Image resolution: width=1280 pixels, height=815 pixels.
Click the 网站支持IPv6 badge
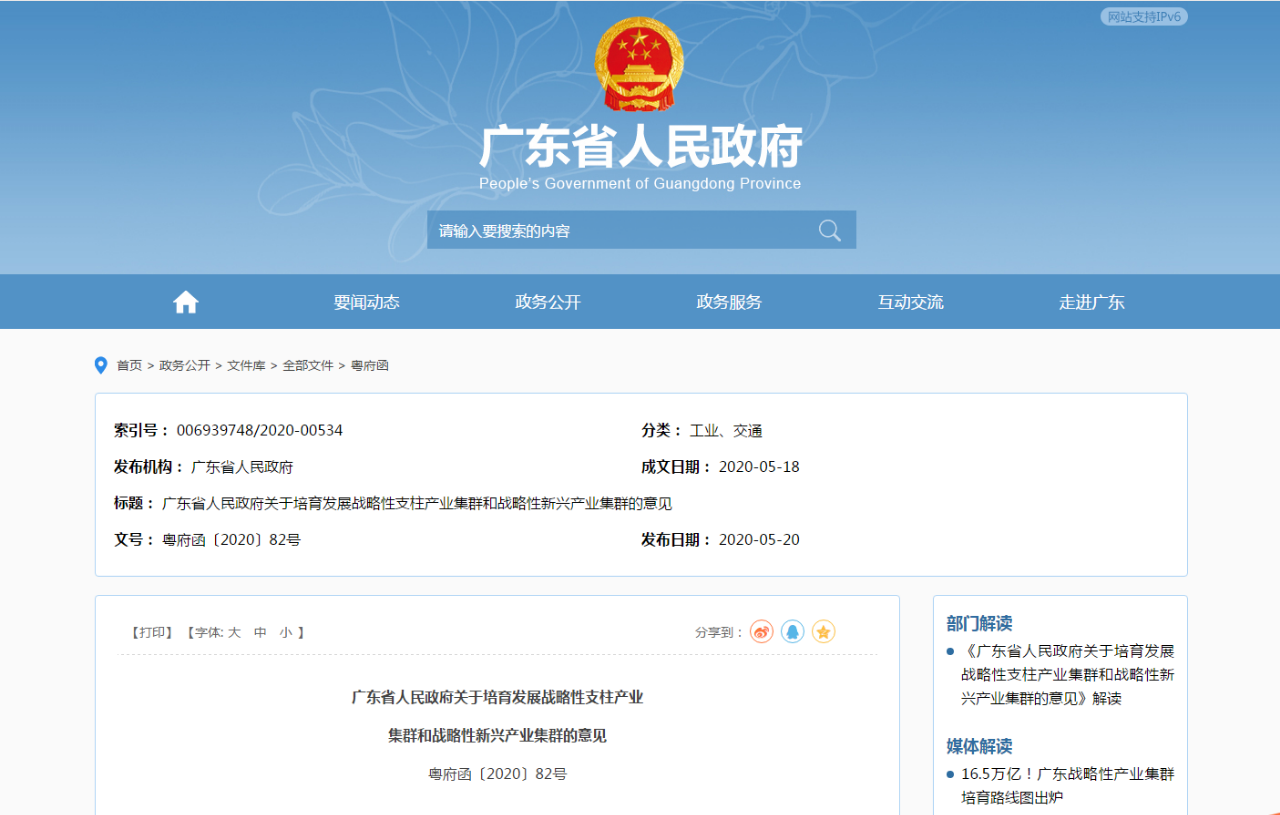tap(1144, 17)
